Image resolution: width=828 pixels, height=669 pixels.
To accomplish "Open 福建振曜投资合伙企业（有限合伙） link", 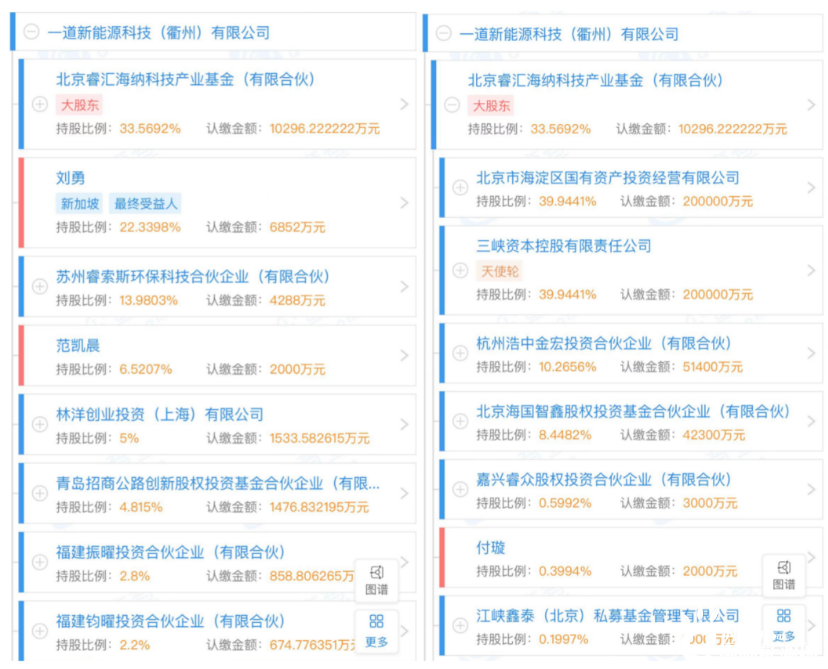I will click(171, 552).
